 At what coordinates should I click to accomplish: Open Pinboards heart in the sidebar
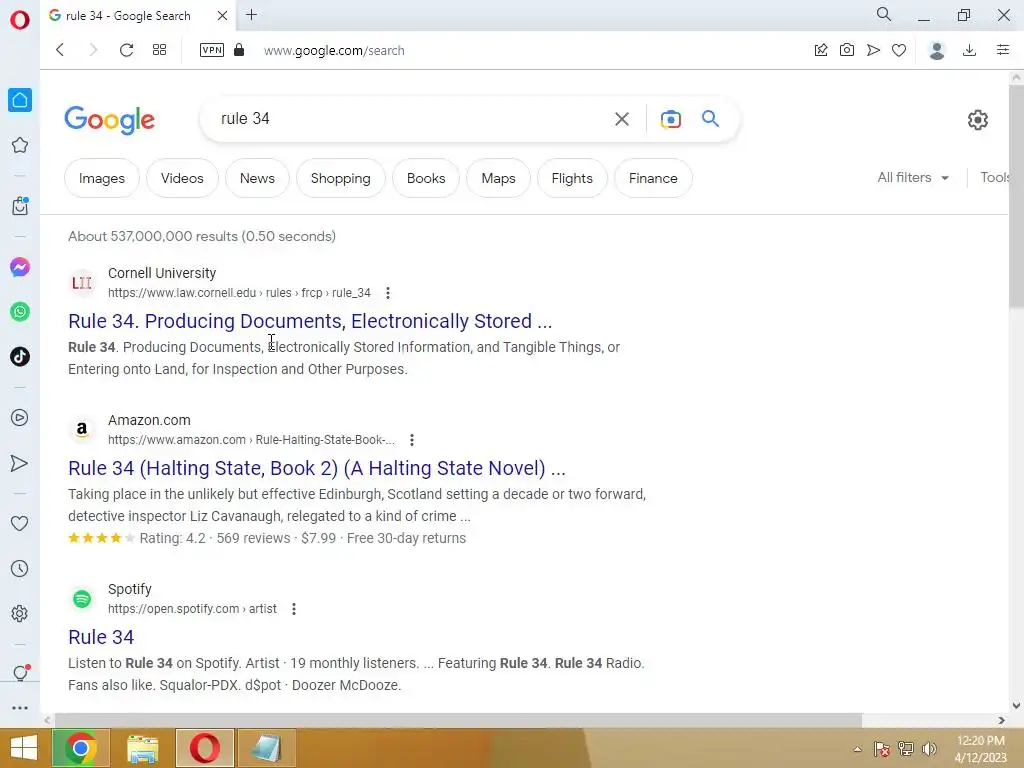pyautogui.click(x=20, y=523)
